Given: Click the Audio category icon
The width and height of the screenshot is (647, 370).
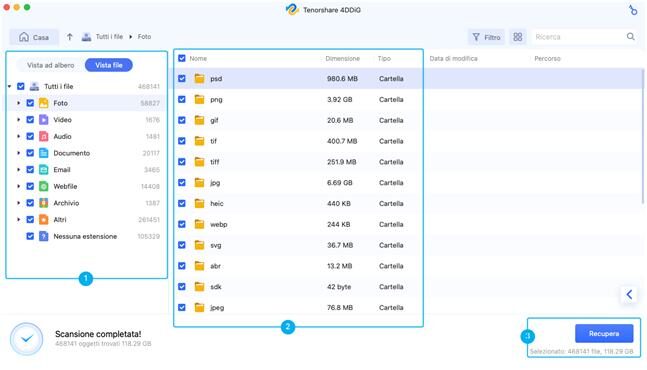Looking at the screenshot, I should [43, 136].
